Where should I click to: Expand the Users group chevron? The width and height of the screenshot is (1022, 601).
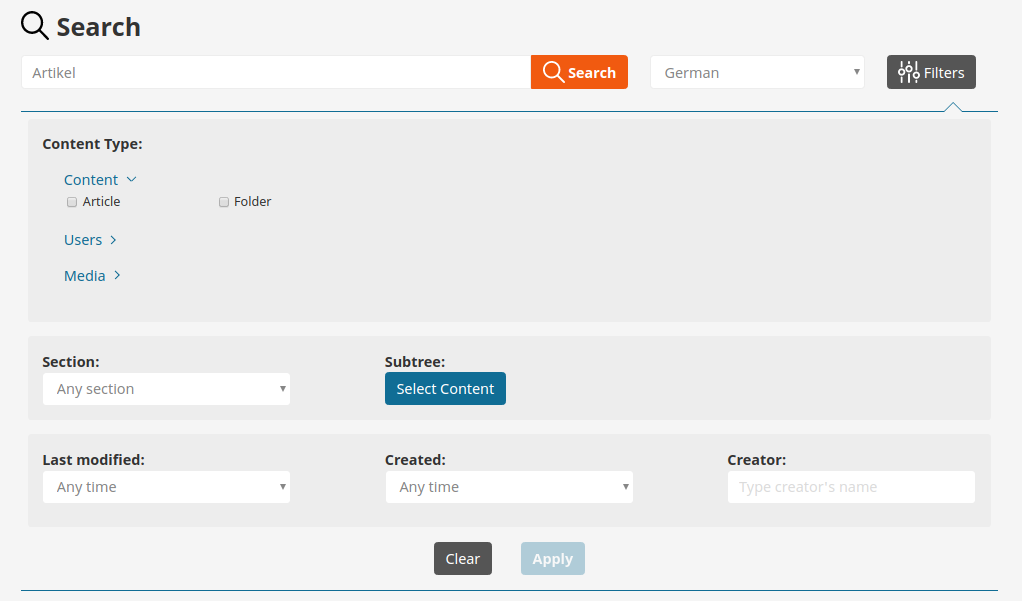(x=113, y=240)
